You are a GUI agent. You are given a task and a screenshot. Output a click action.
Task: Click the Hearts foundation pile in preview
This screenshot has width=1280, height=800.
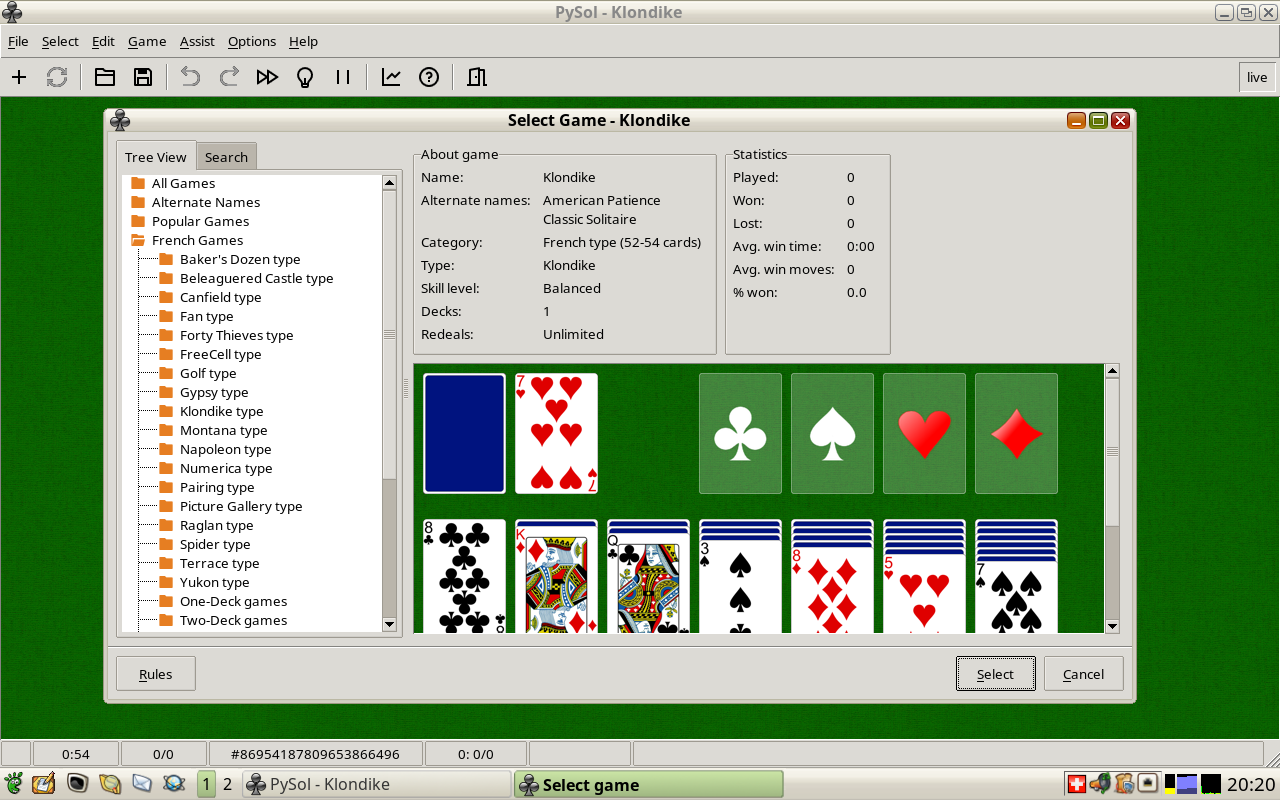[x=924, y=433]
